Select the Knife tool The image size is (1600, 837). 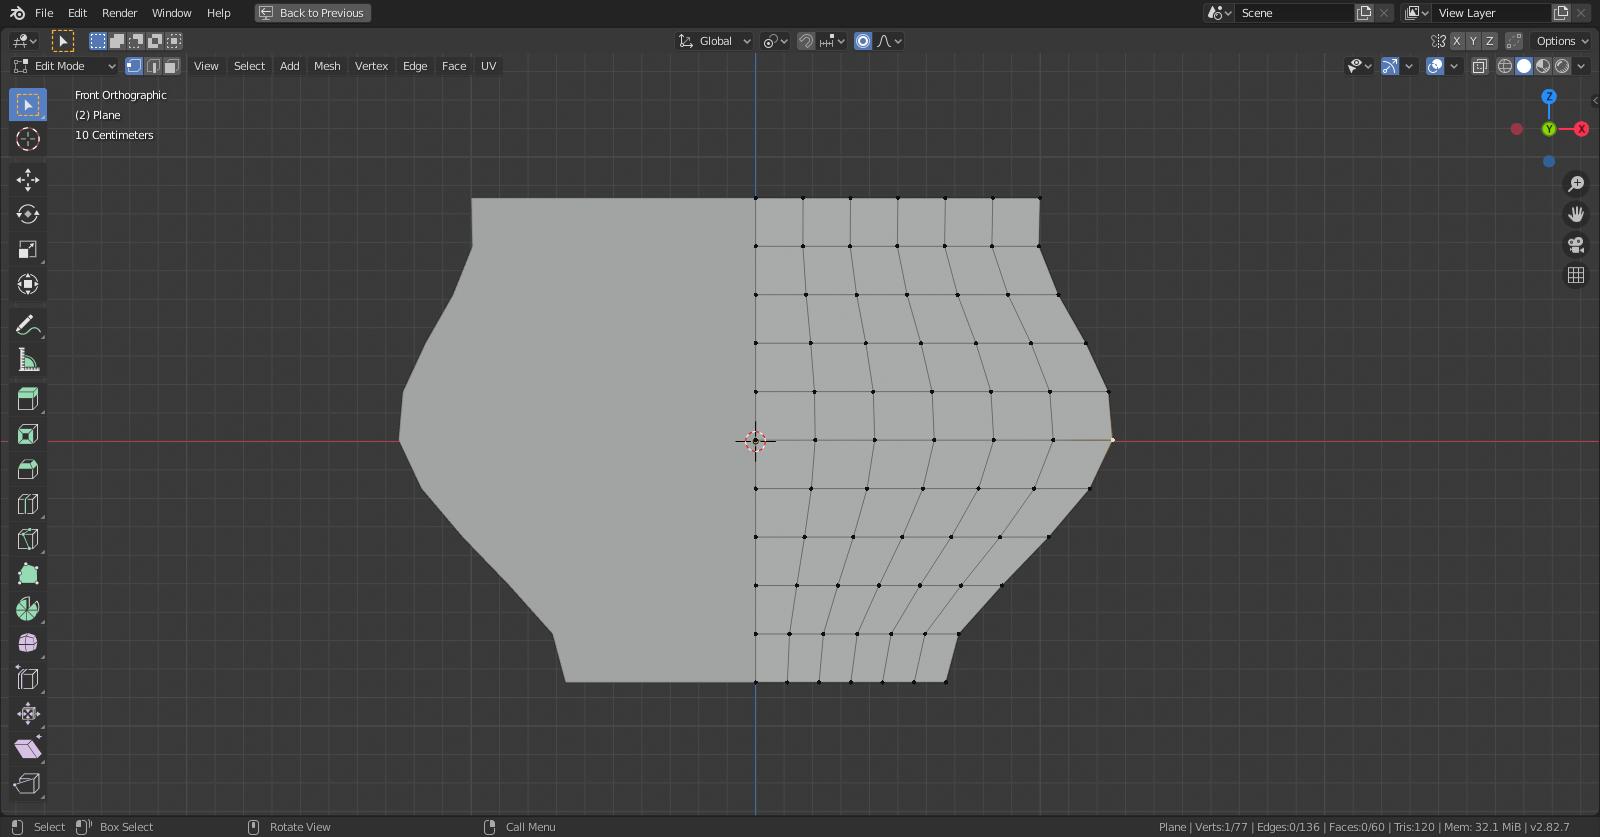tap(28, 539)
